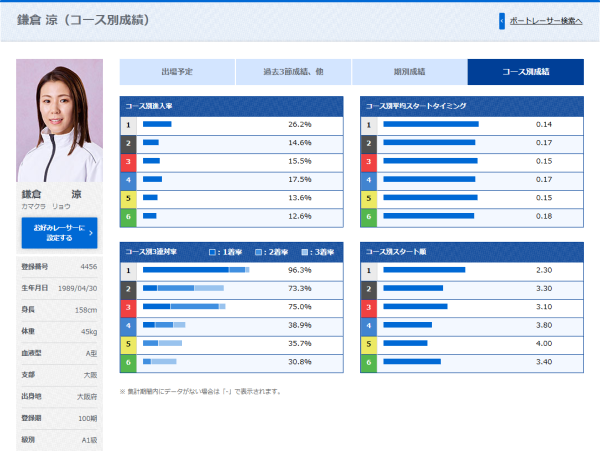Click the コース別スタート順 section header
Screen dimensions: 600x451
point(472,252)
